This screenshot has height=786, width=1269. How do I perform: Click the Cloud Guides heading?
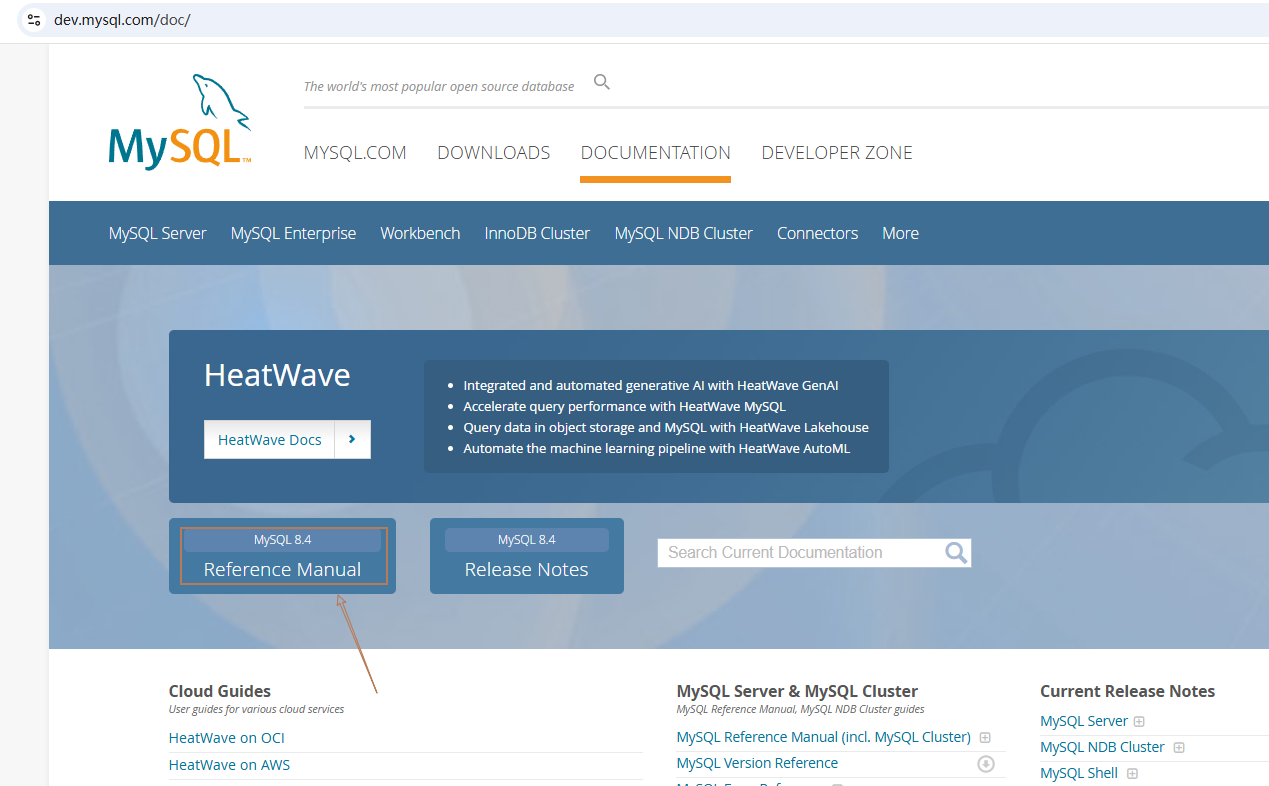click(x=220, y=691)
